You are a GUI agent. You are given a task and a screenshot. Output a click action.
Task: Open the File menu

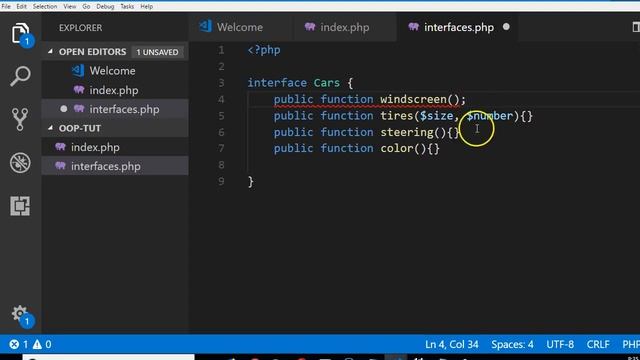click(x=6, y=7)
